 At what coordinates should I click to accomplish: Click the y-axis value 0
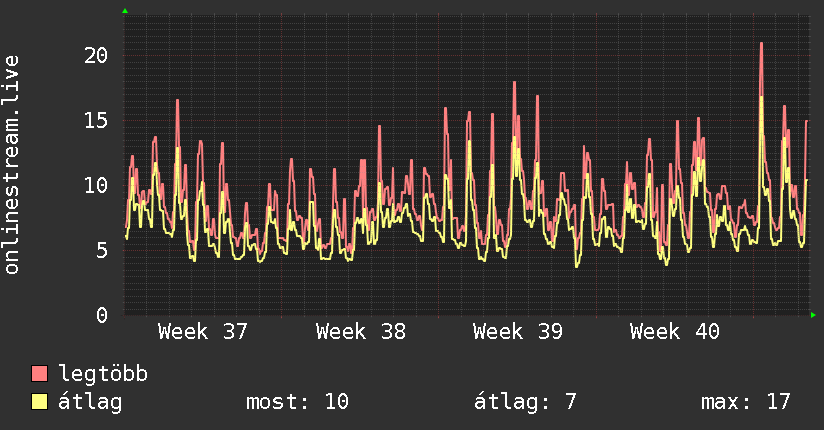click(x=102, y=315)
